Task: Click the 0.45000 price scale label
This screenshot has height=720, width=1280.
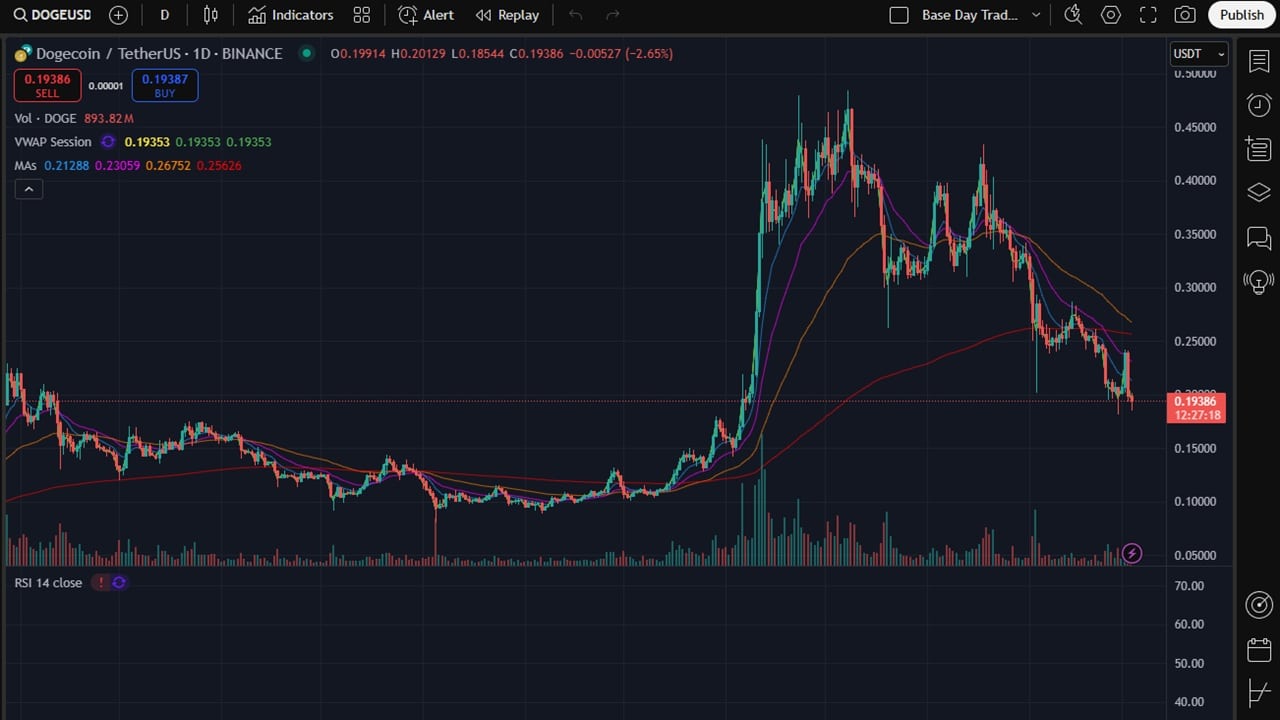Action: [x=1195, y=127]
